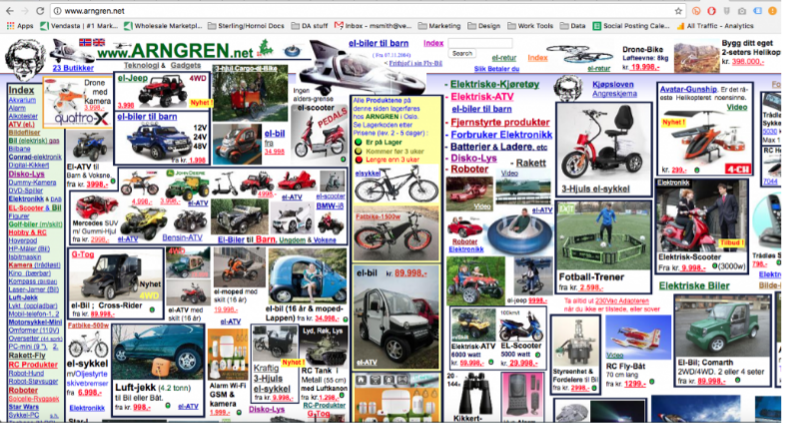Open the Fjernstyrte produkter link

500,122
